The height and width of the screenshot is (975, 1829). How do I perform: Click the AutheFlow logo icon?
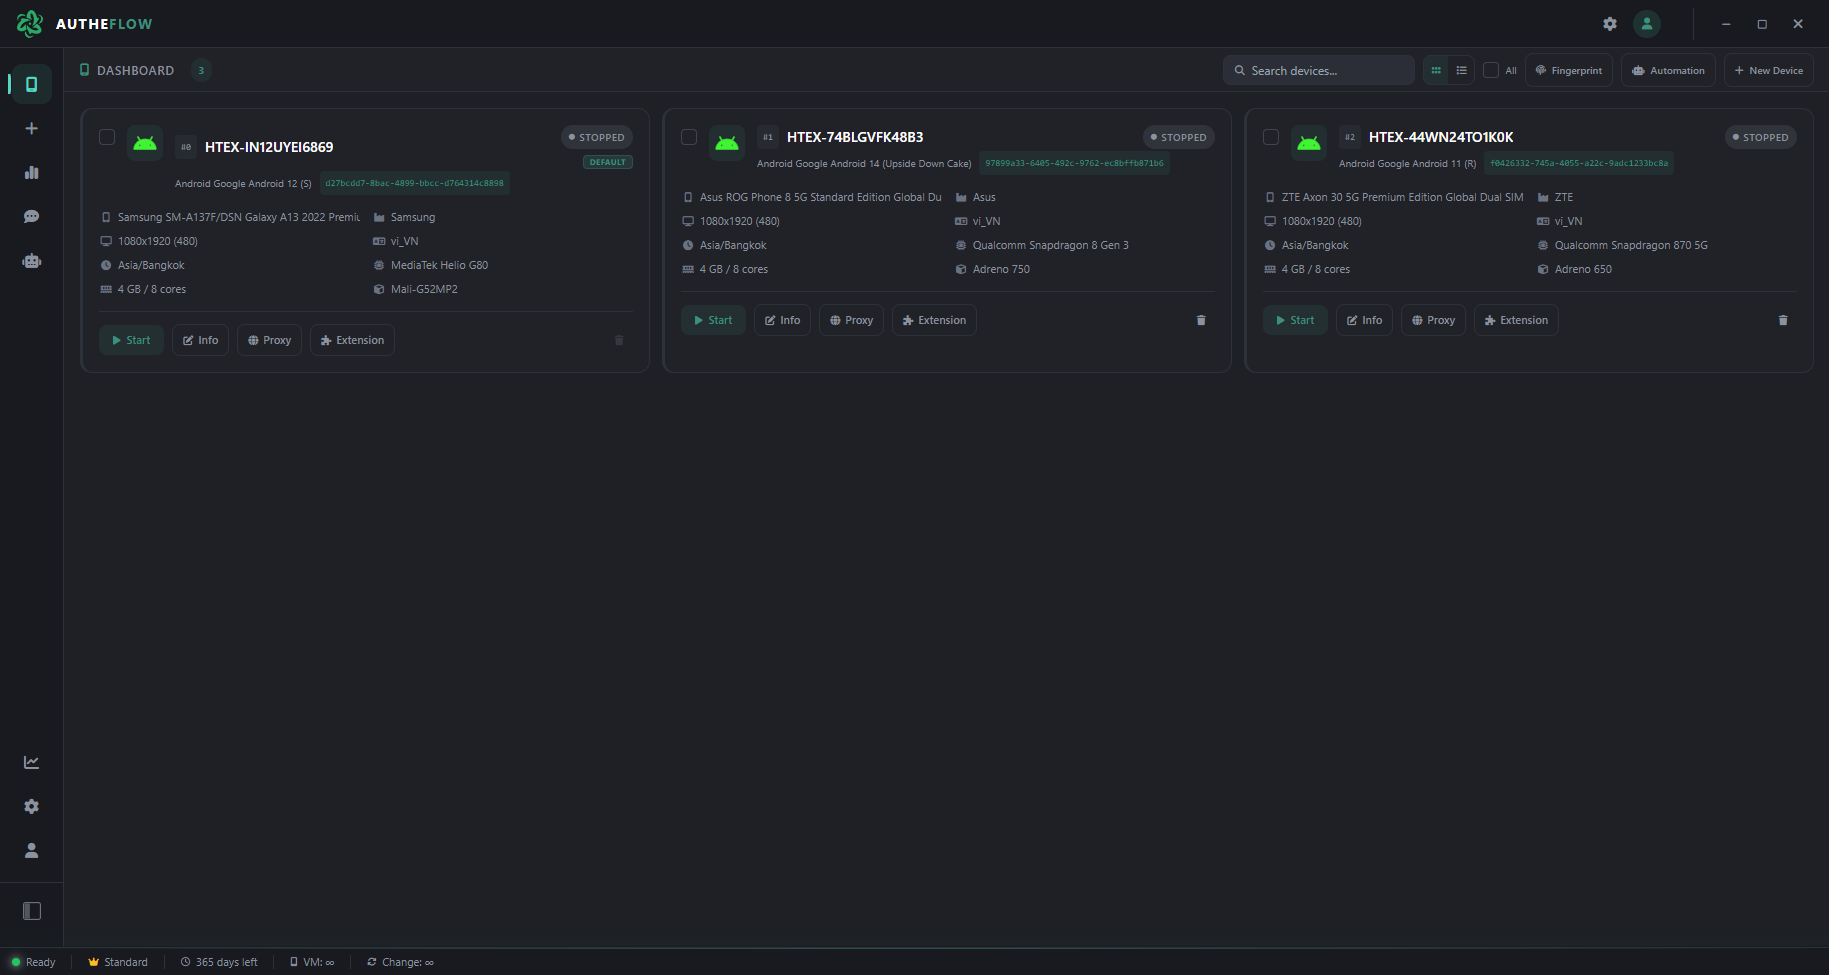point(30,23)
